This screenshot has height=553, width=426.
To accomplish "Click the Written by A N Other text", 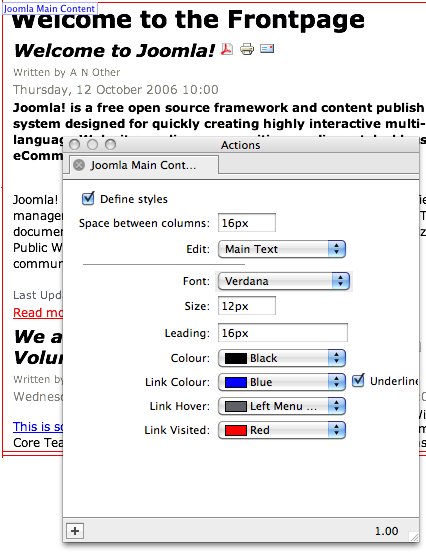I will [67, 72].
